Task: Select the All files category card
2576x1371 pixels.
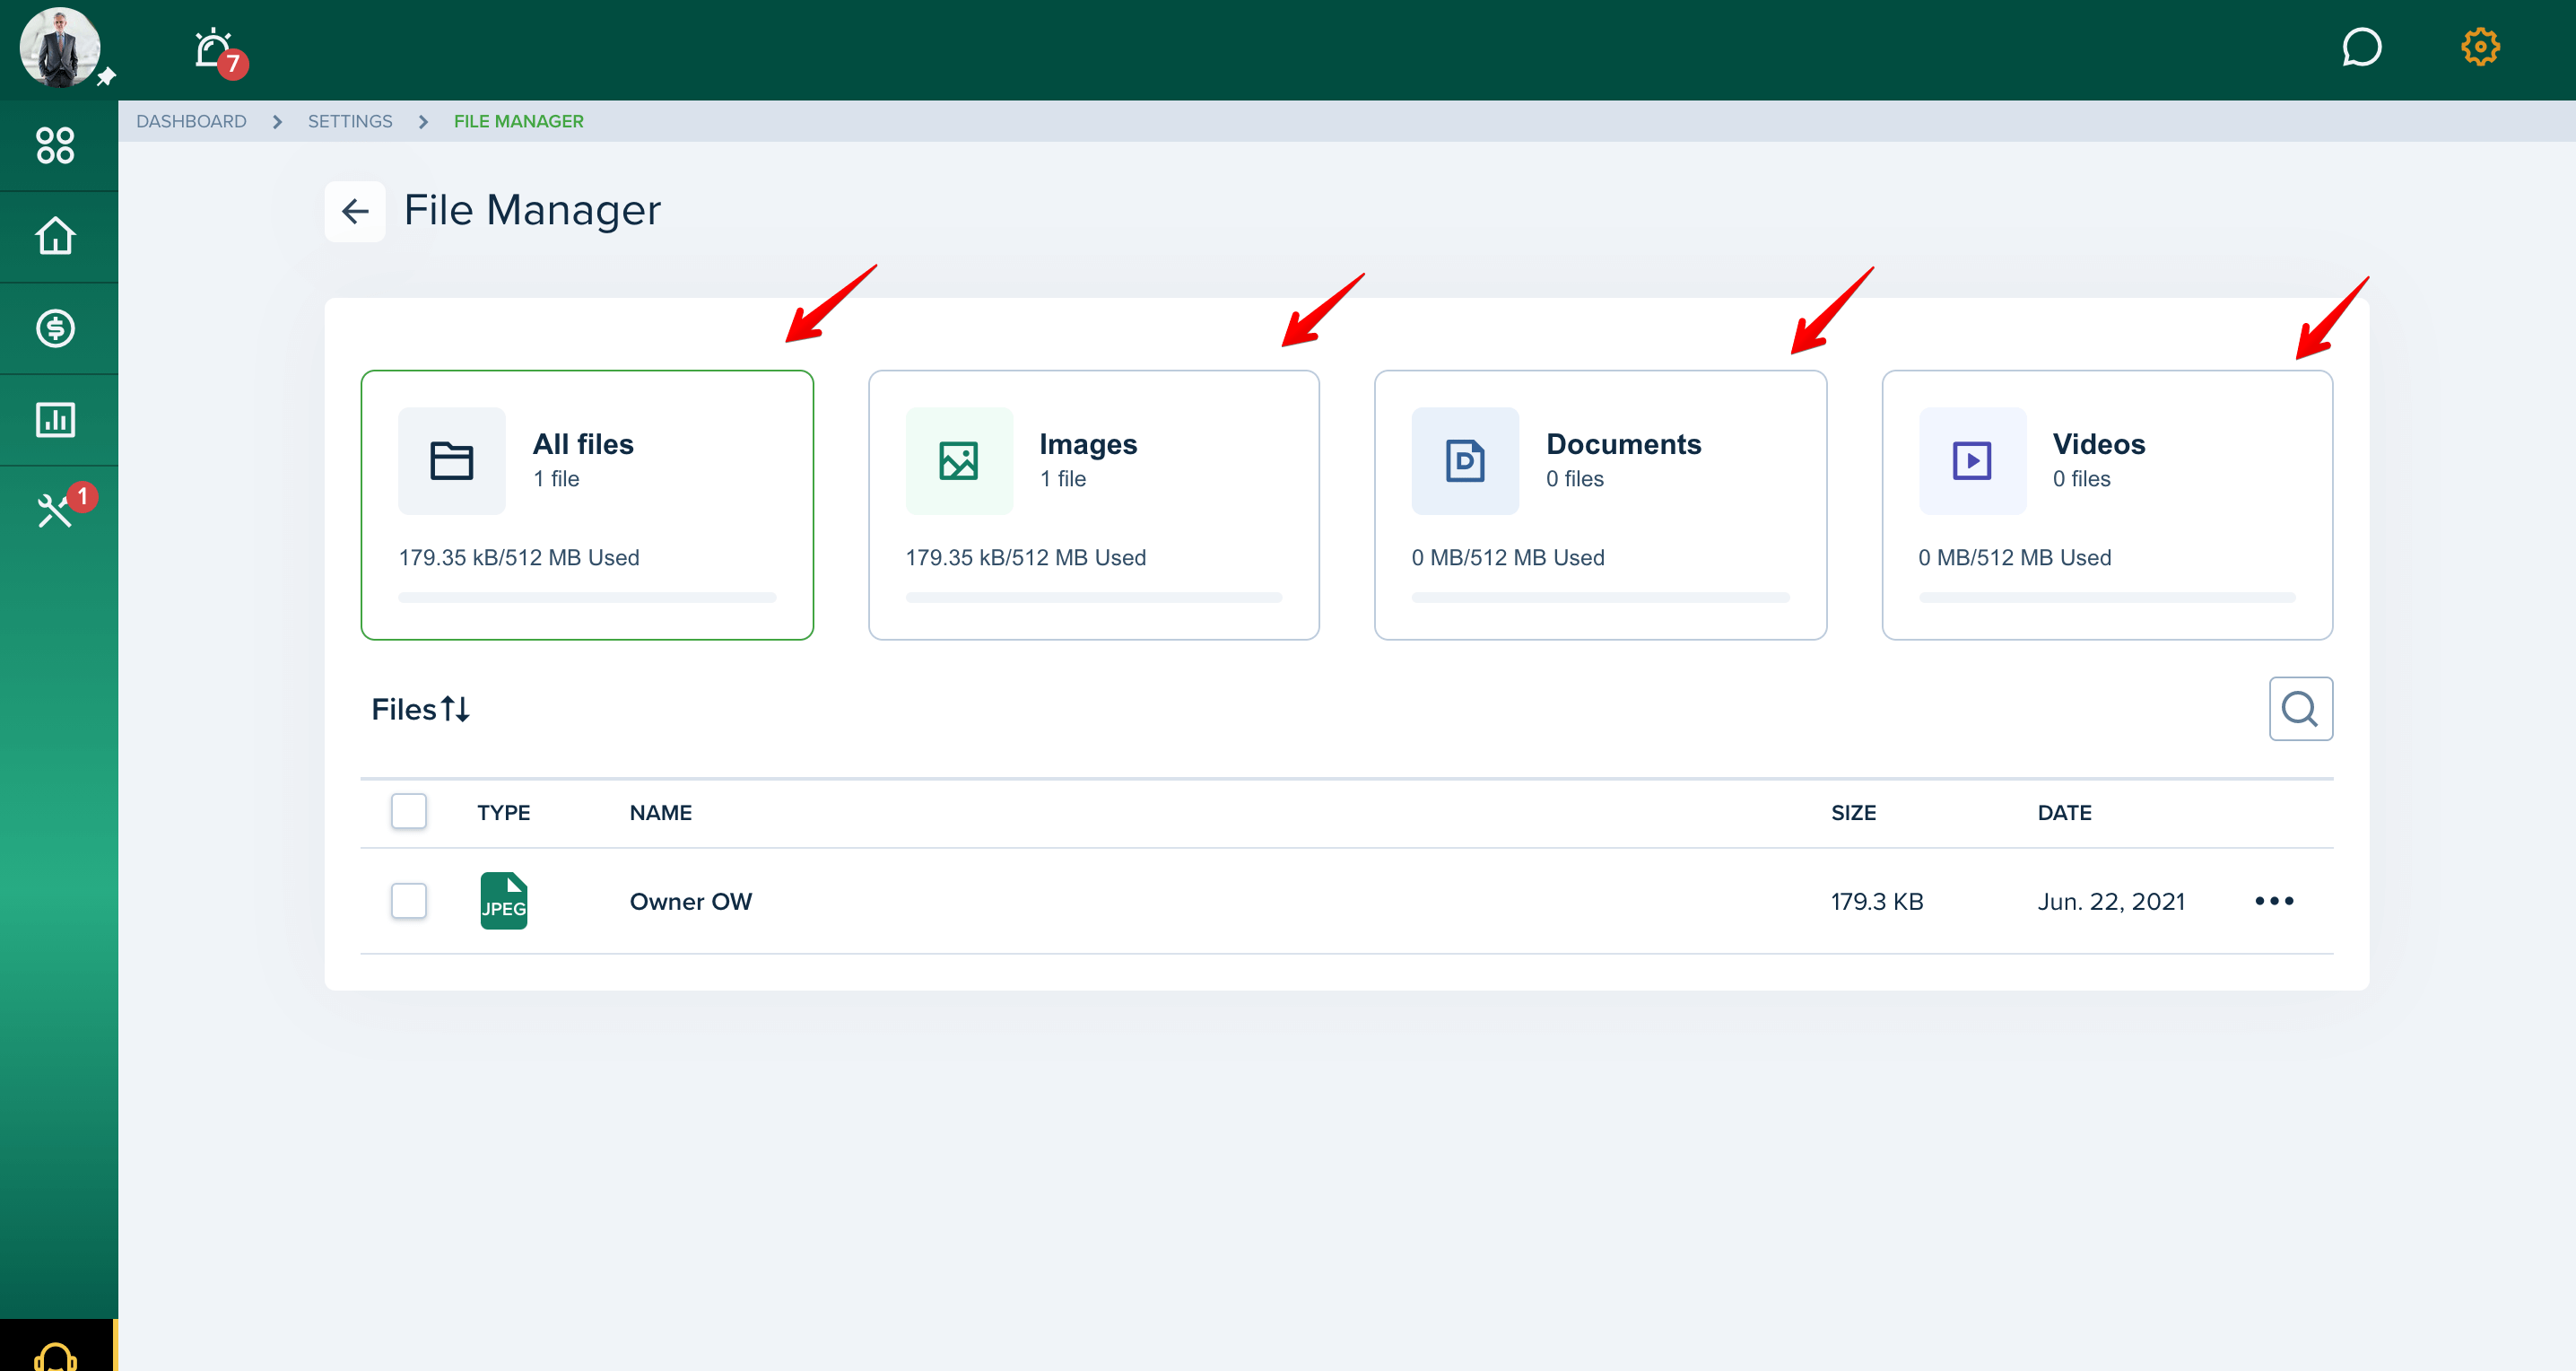Action: pos(587,505)
